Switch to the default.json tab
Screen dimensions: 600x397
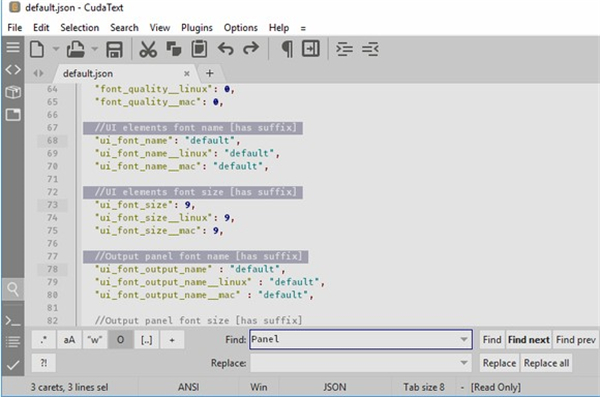pos(88,74)
